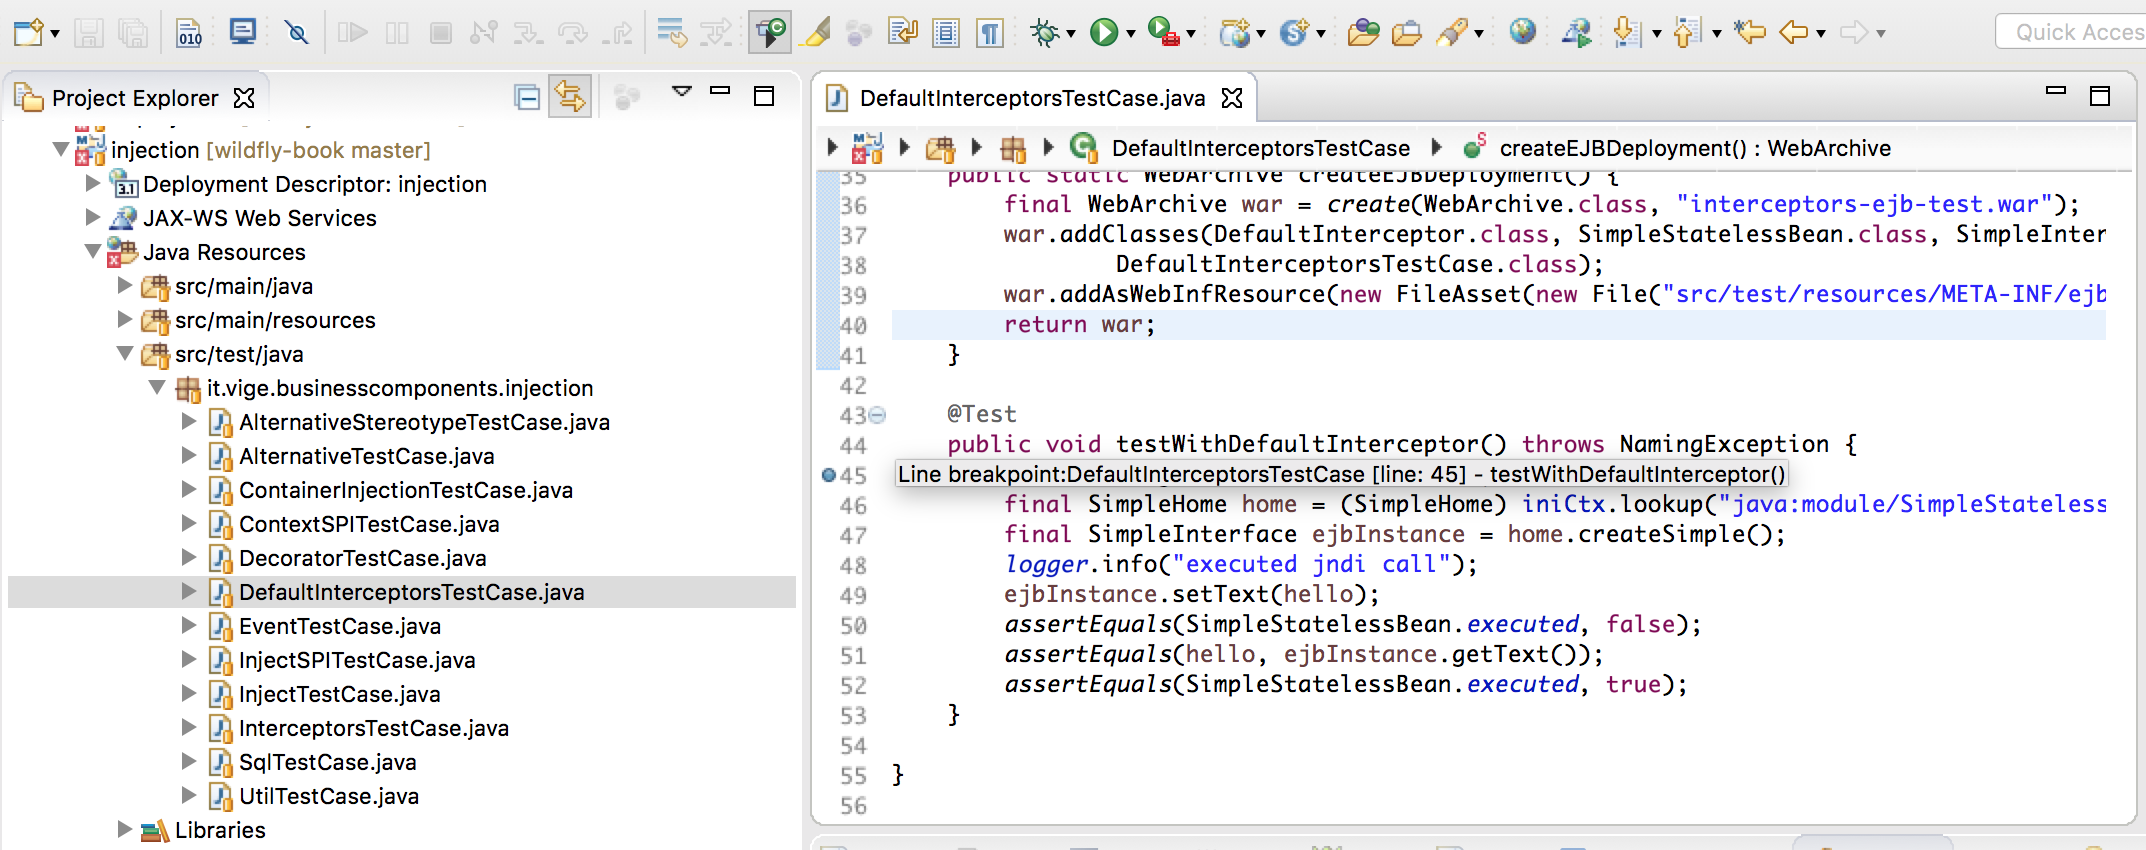Click the Back navigation arrow
Image resolution: width=2146 pixels, height=850 pixels.
coord(1794,33)
